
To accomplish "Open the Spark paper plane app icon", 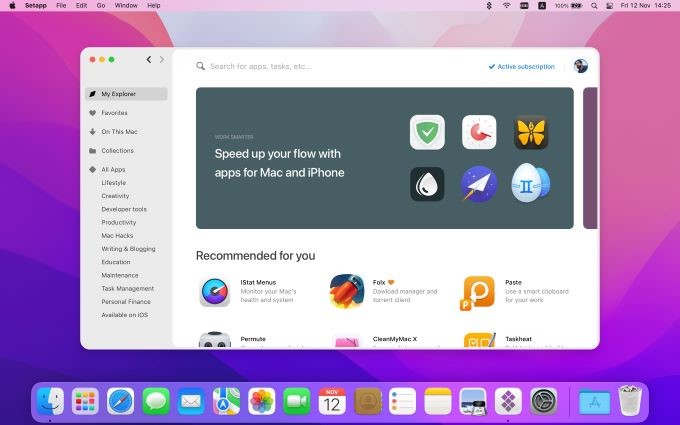I will [479, 184].
